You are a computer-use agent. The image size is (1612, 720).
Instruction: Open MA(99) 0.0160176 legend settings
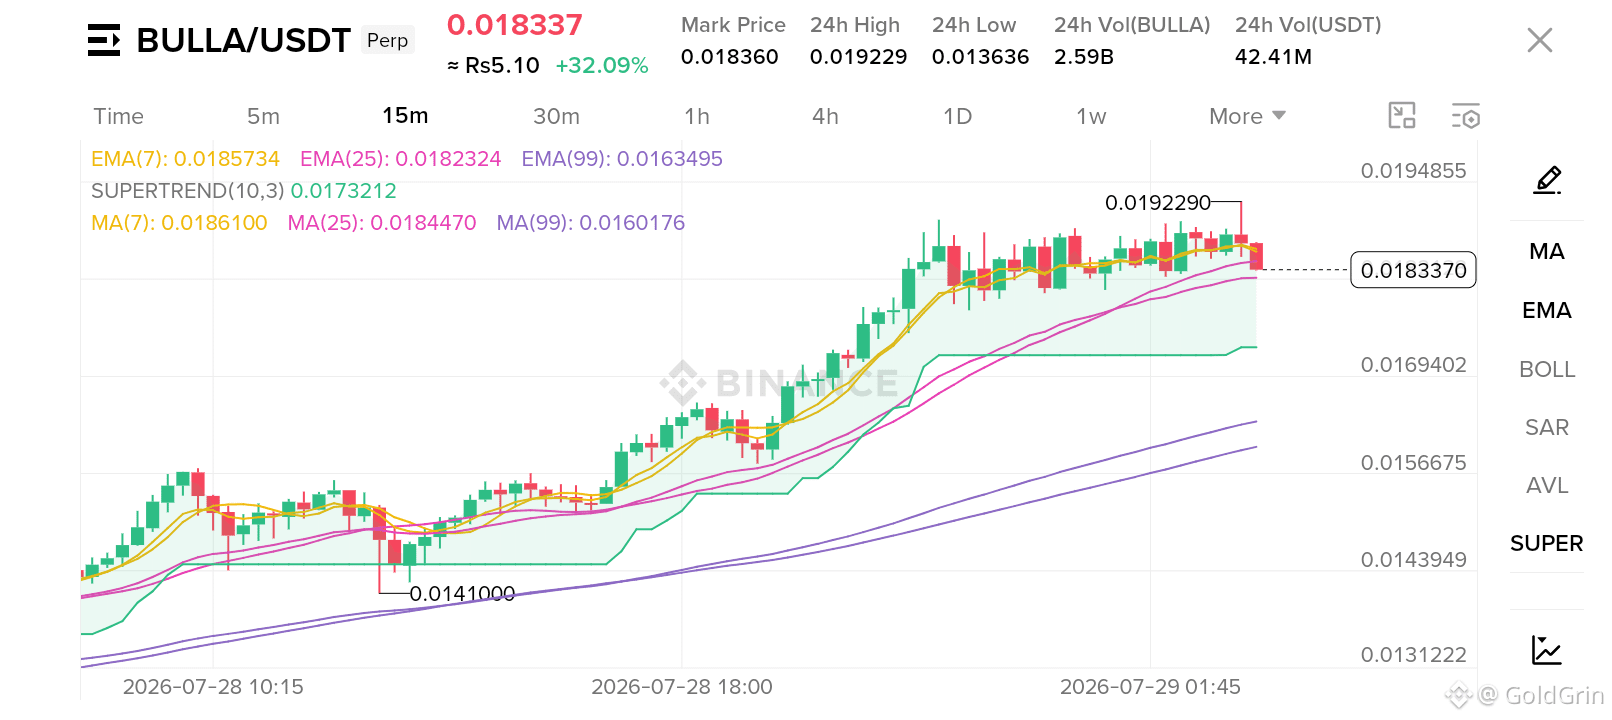pyautogui.click(x=591, y=223)
